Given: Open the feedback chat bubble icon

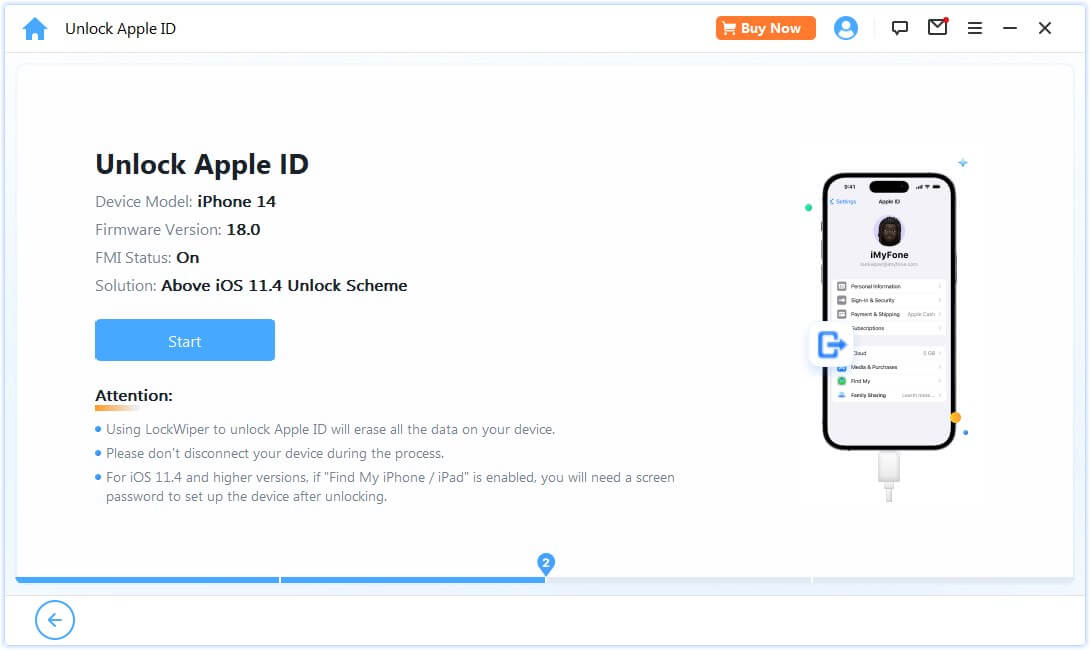Looking at the screenshot, I should (900, 28).
